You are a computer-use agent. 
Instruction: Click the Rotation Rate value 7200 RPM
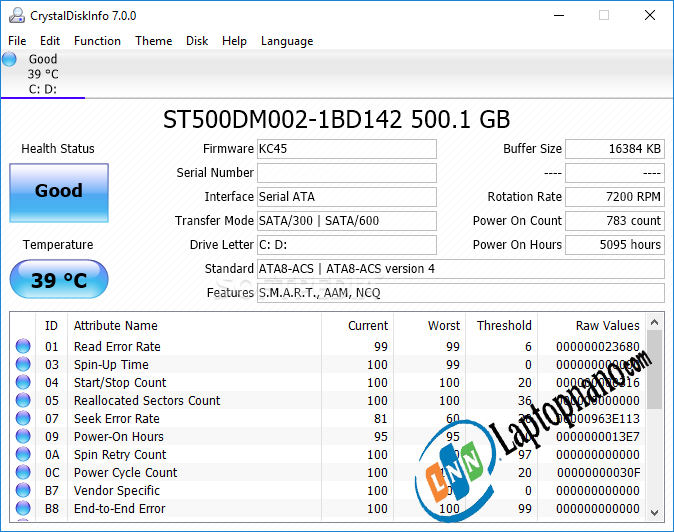pyautogui.click(x=615, y=197)
